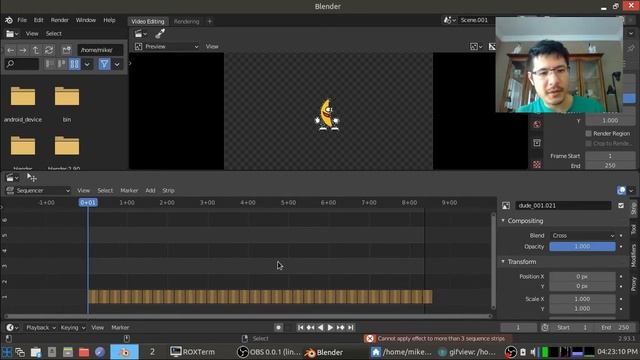Click the file path field /home/mike/
640x360 pixels.
click(100, 50)
